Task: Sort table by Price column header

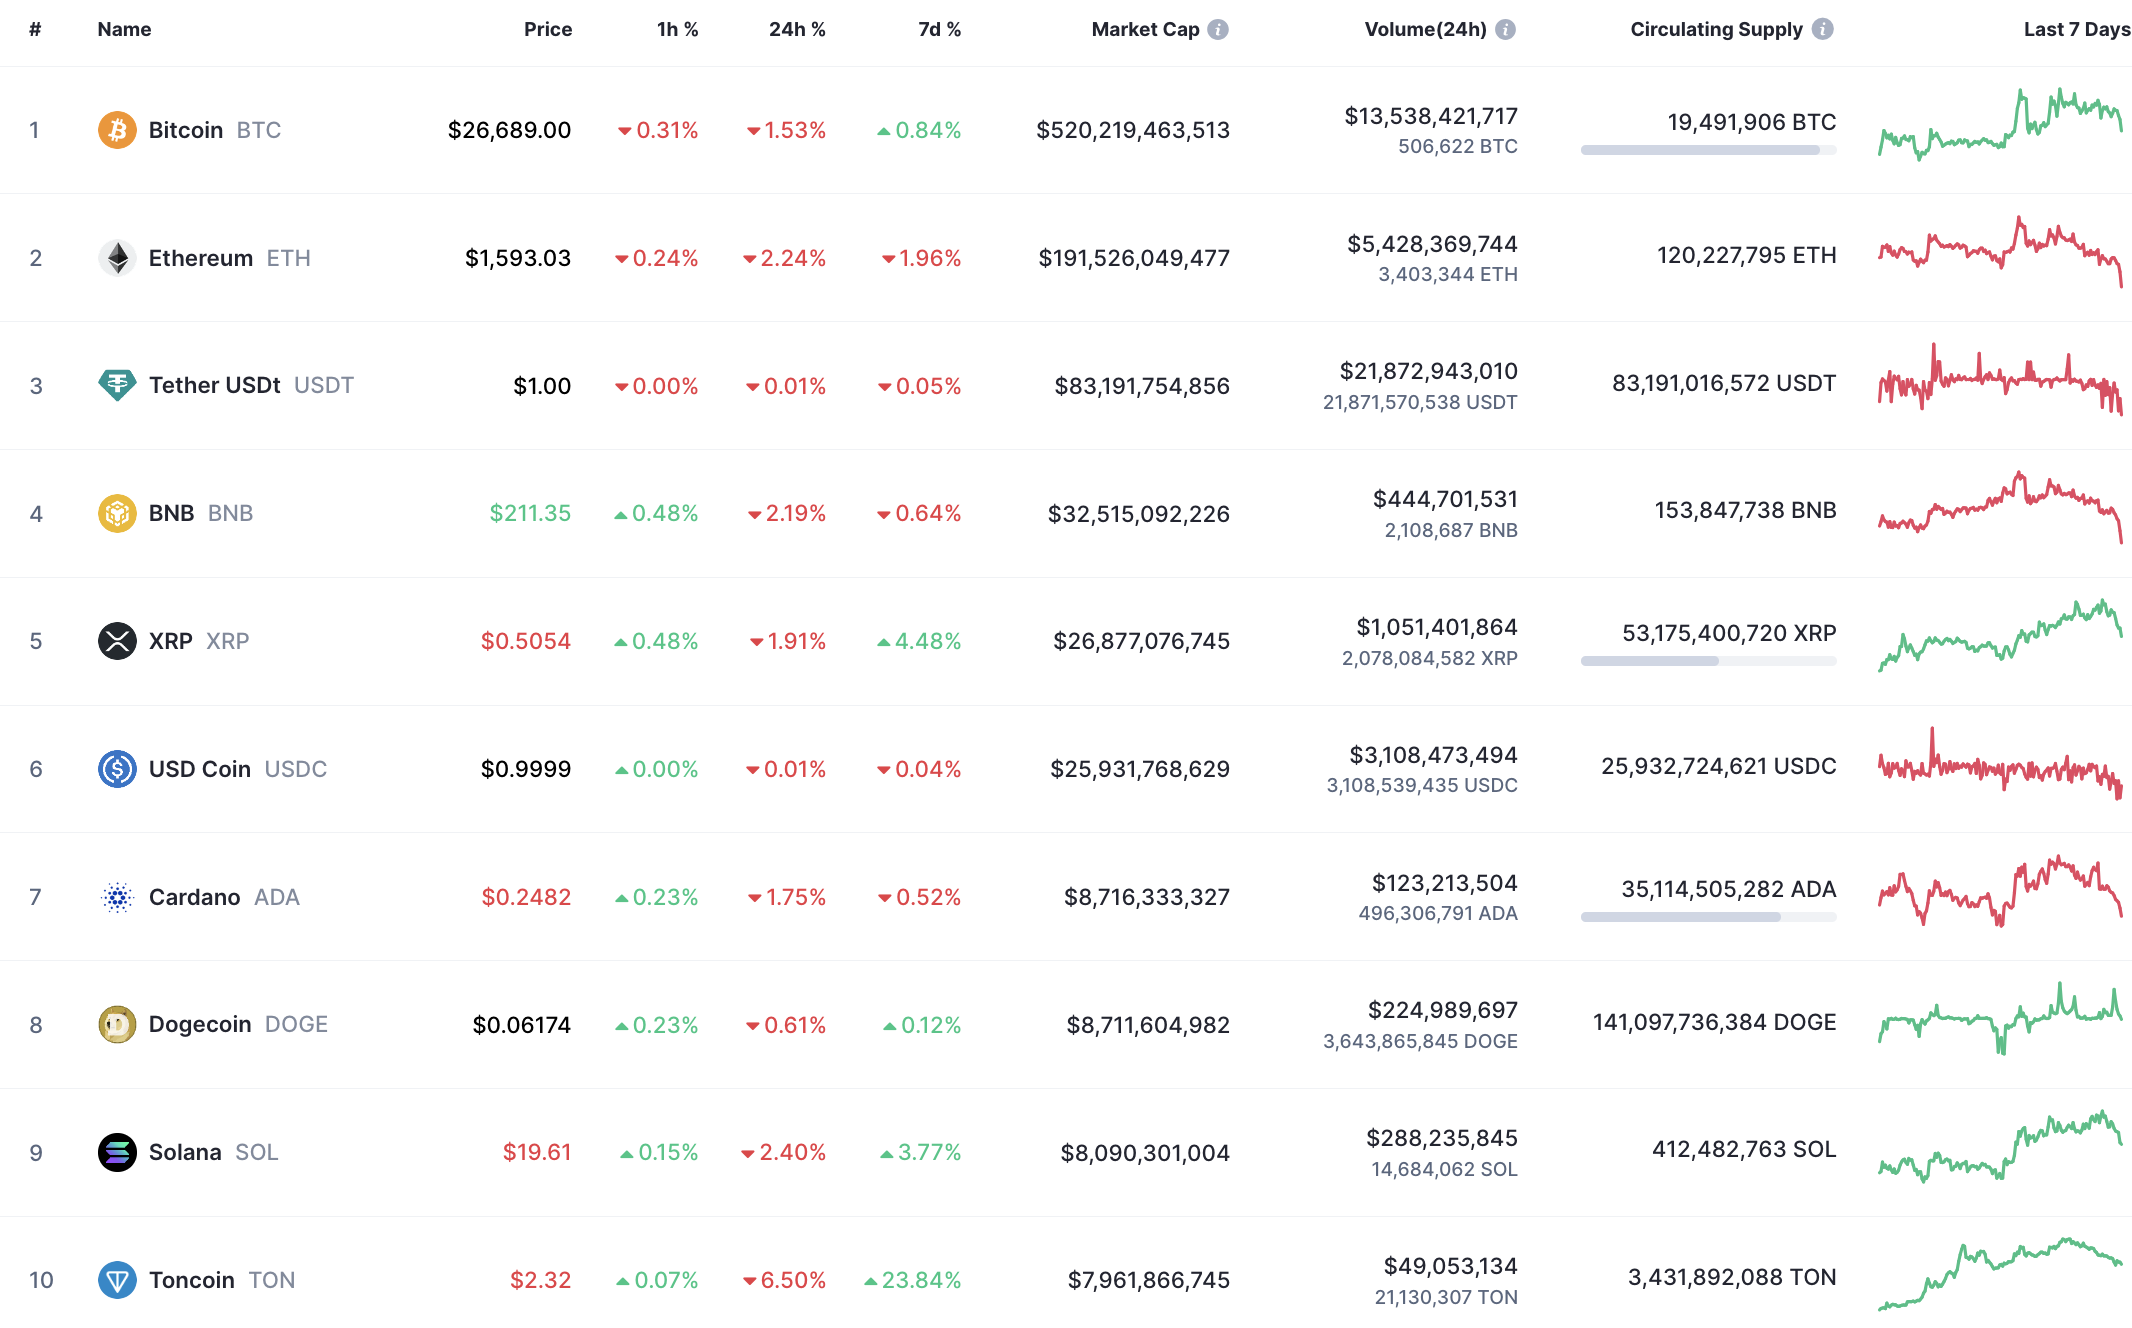Action: point(548,29)
